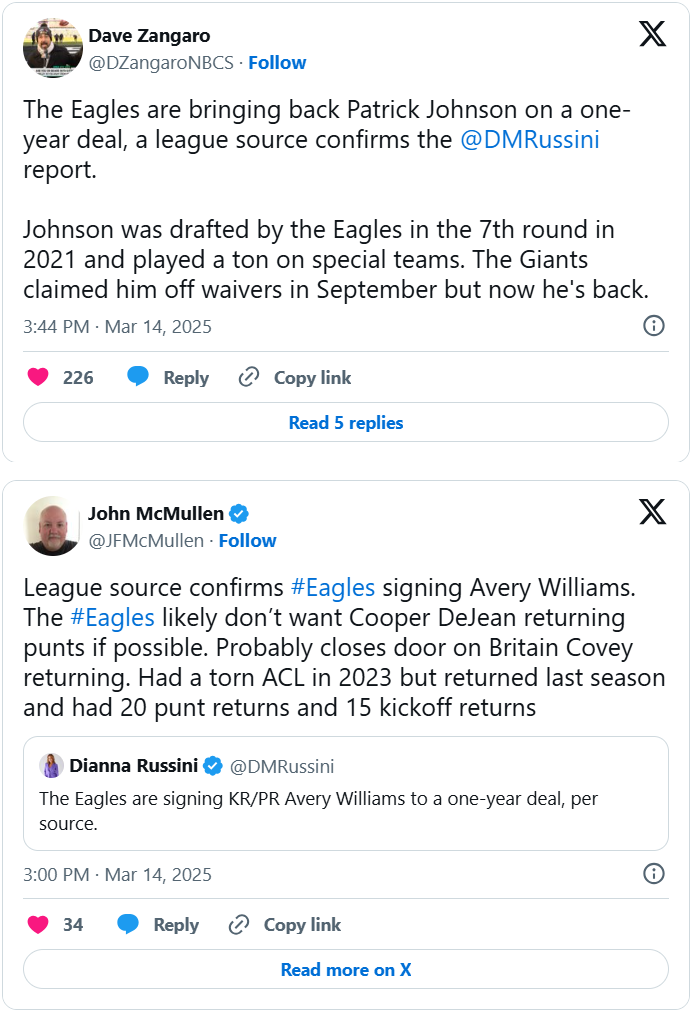Follow @JFMcMullen
692x1010 pixels.
247,540
